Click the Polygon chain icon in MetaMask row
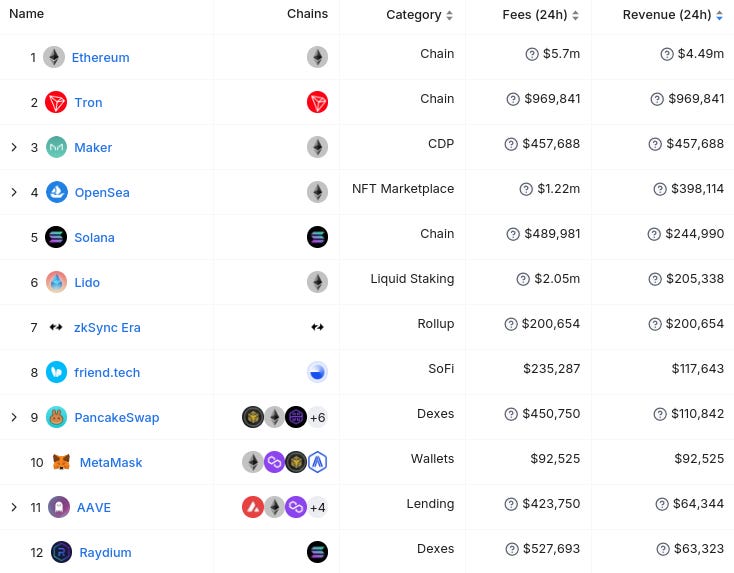This screenshot has height=573, width=734. coord(274,462)
